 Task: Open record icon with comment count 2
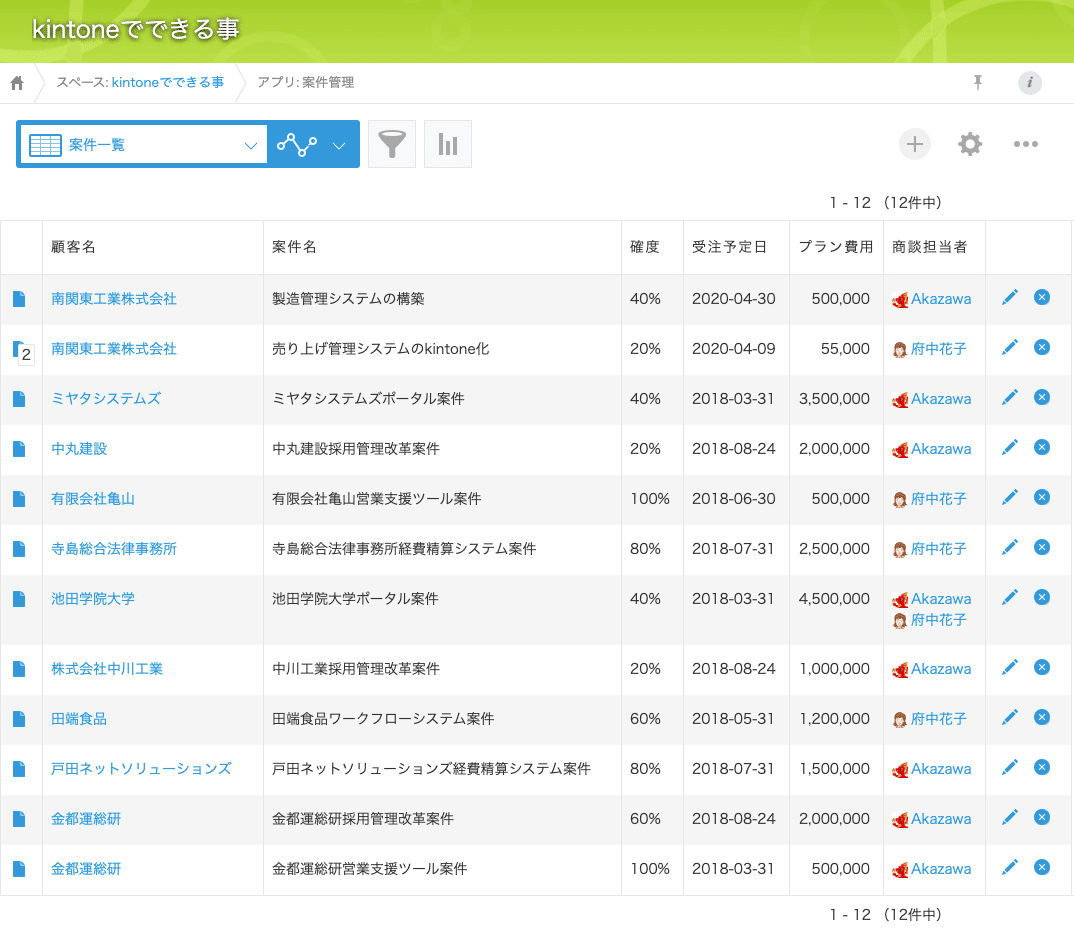tap(23, 351)
